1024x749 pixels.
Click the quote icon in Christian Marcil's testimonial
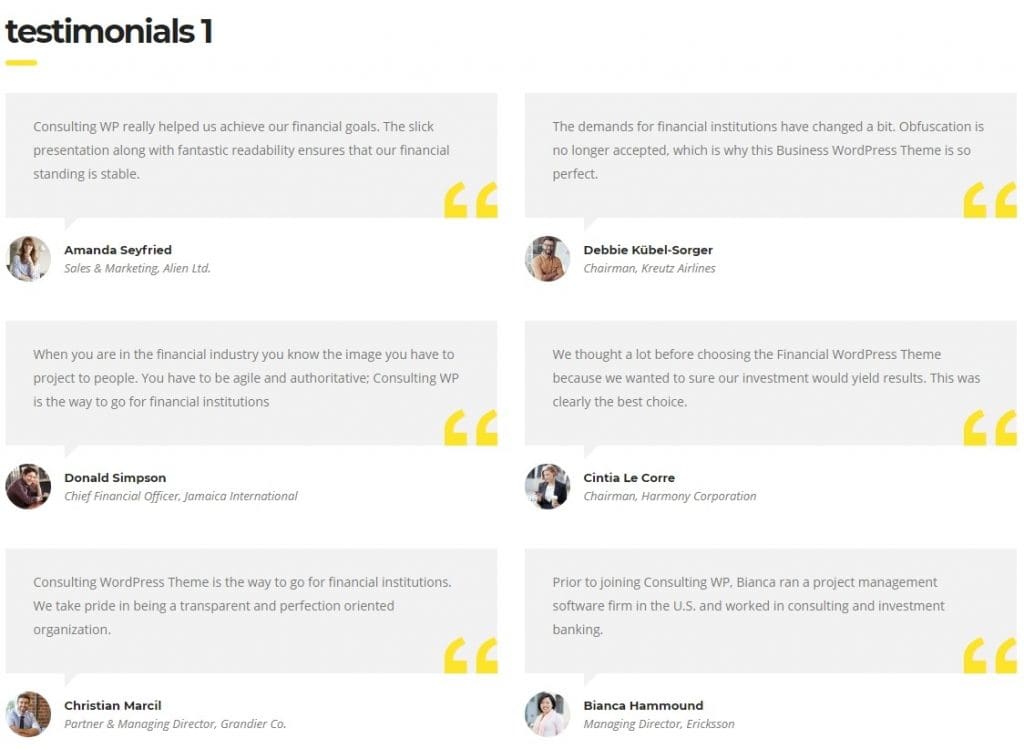click(471, 656)
